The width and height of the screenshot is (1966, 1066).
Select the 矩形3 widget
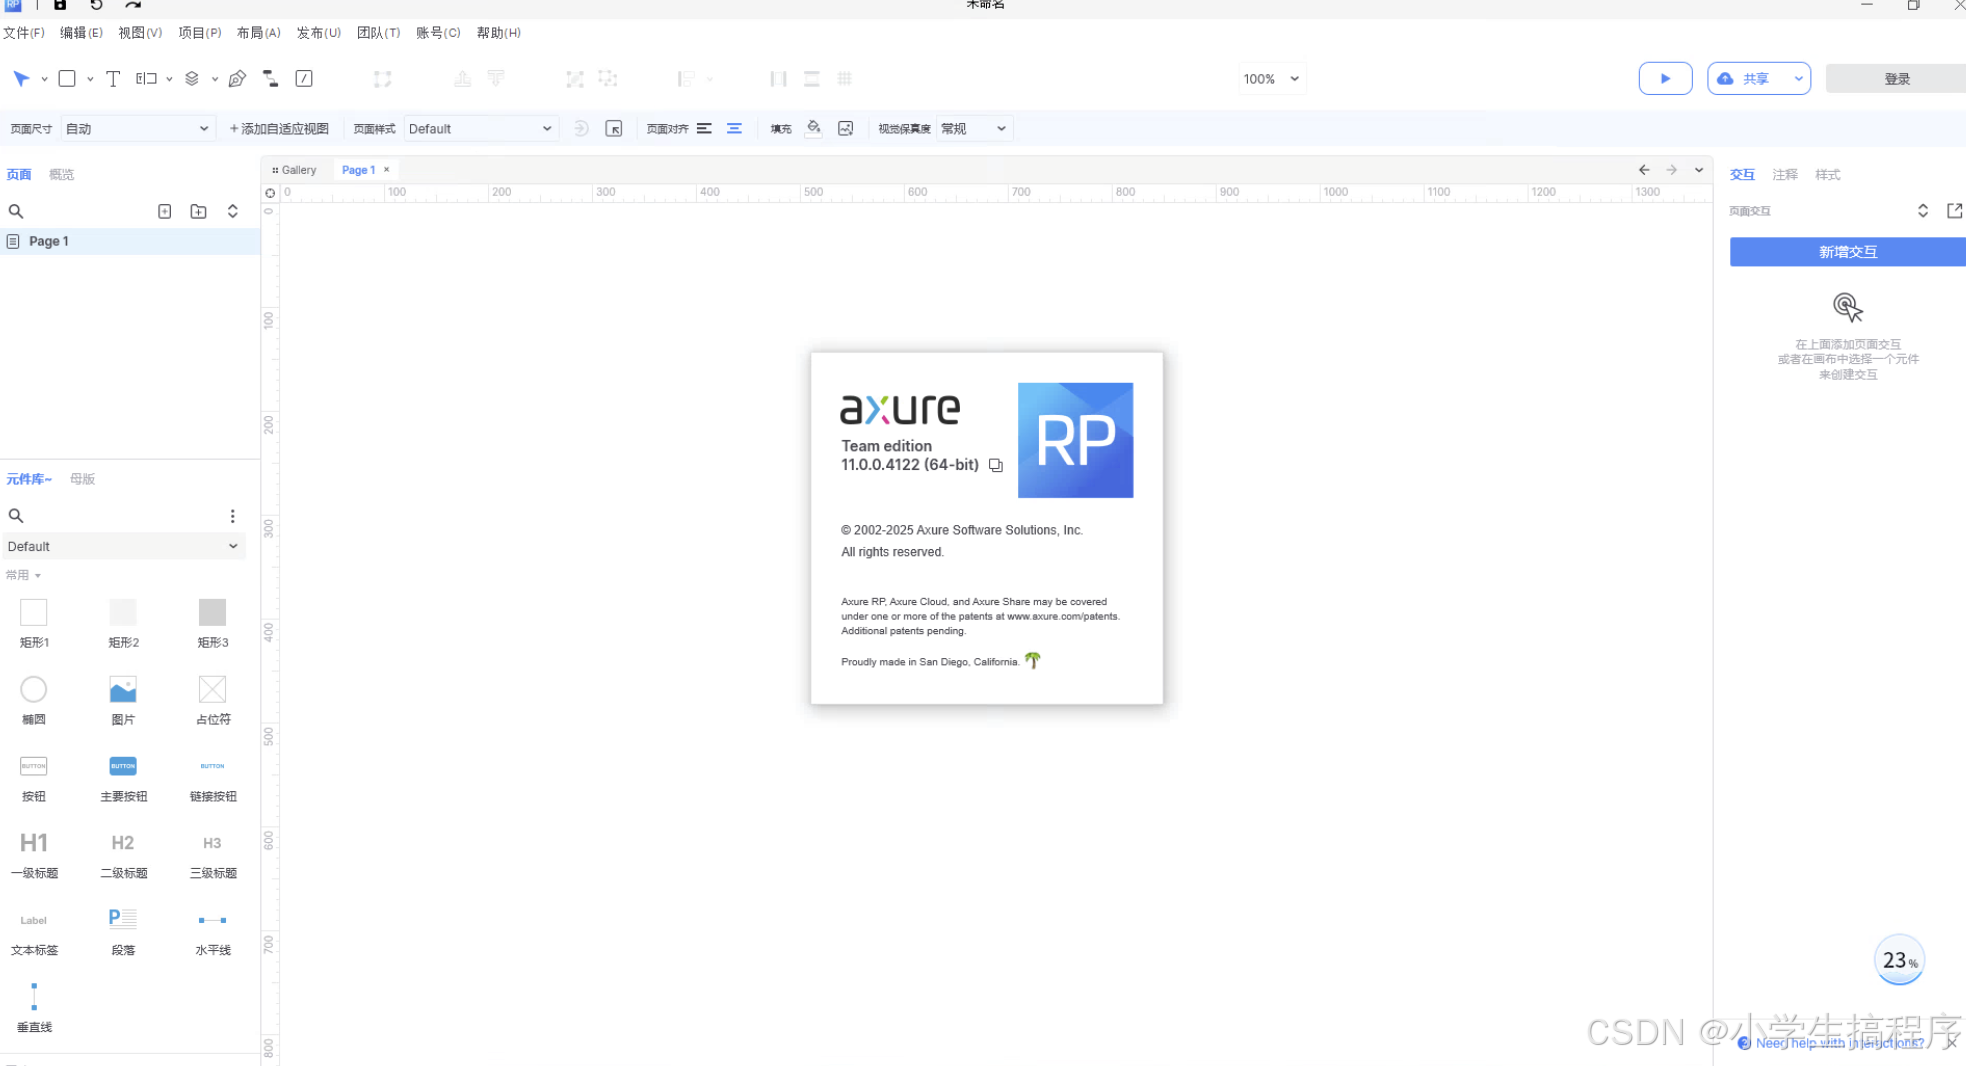[x=212, y=622]
